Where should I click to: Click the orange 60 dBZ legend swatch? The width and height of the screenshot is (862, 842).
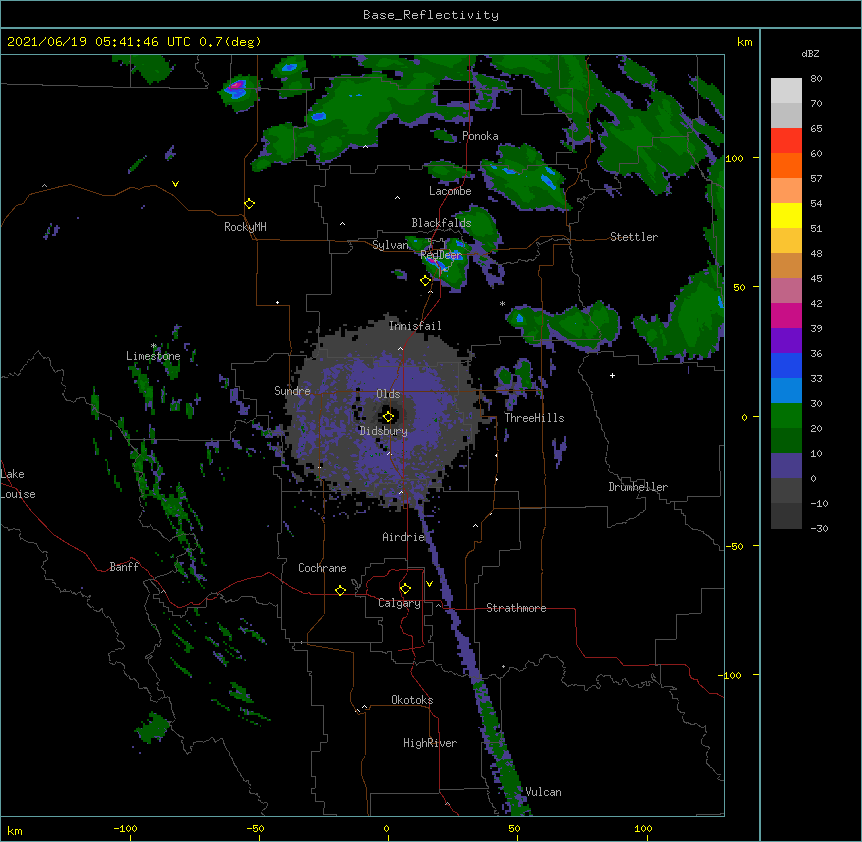click(786, 165)
